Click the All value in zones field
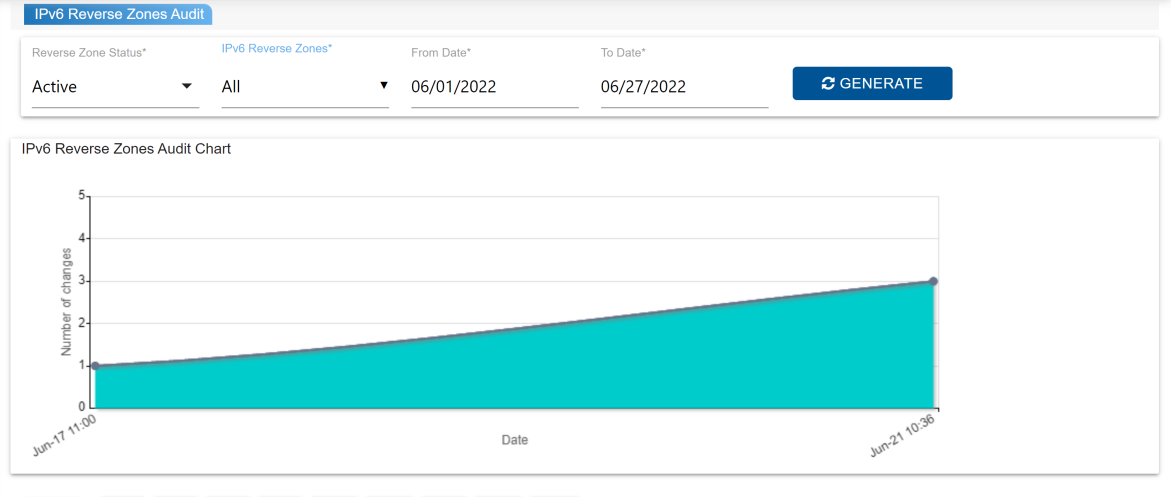The height and width of the screenshot is (497, 1171). (231, 87)
